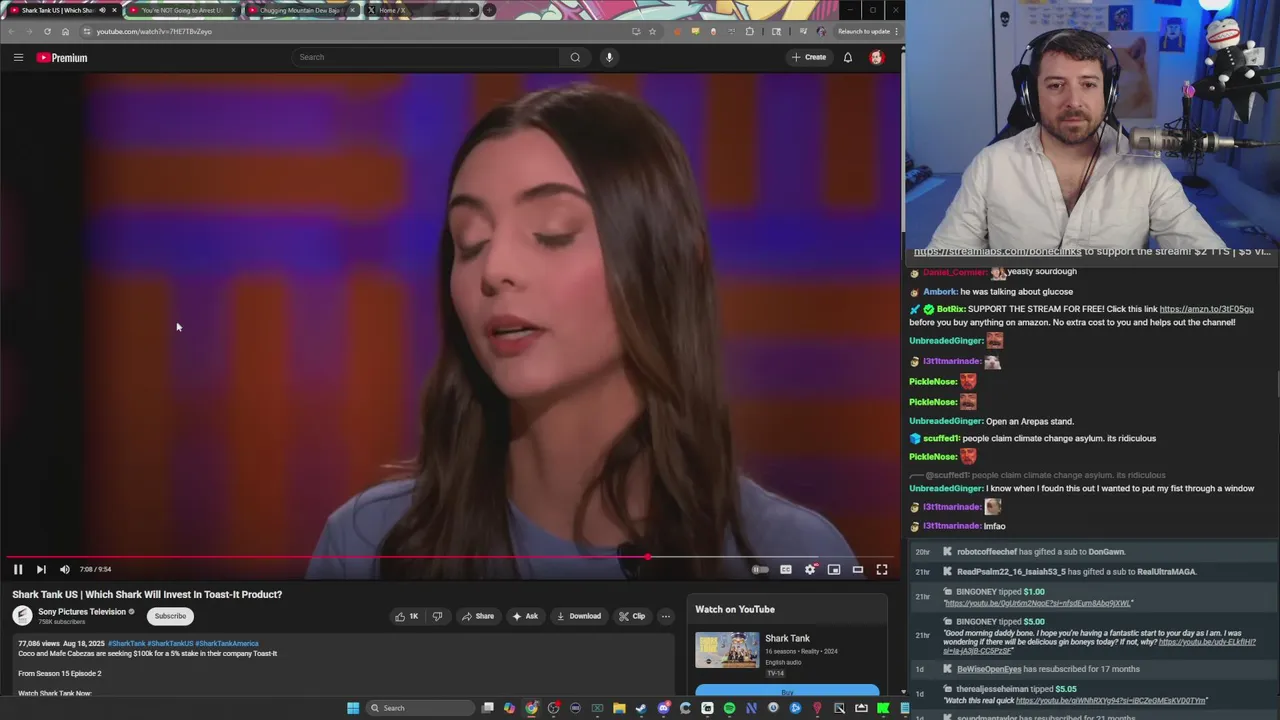1280x720 pixels.
Task: Mute the video volume icon
Action: (x=65, y=569)
